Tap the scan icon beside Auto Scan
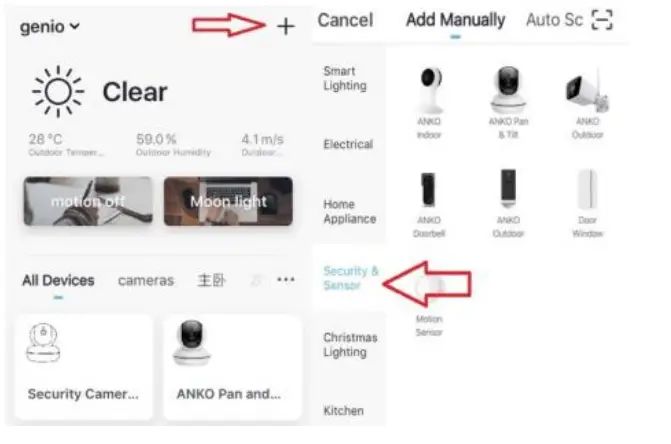The height and width of the screenshot is (444, 671). coord(602,20)
